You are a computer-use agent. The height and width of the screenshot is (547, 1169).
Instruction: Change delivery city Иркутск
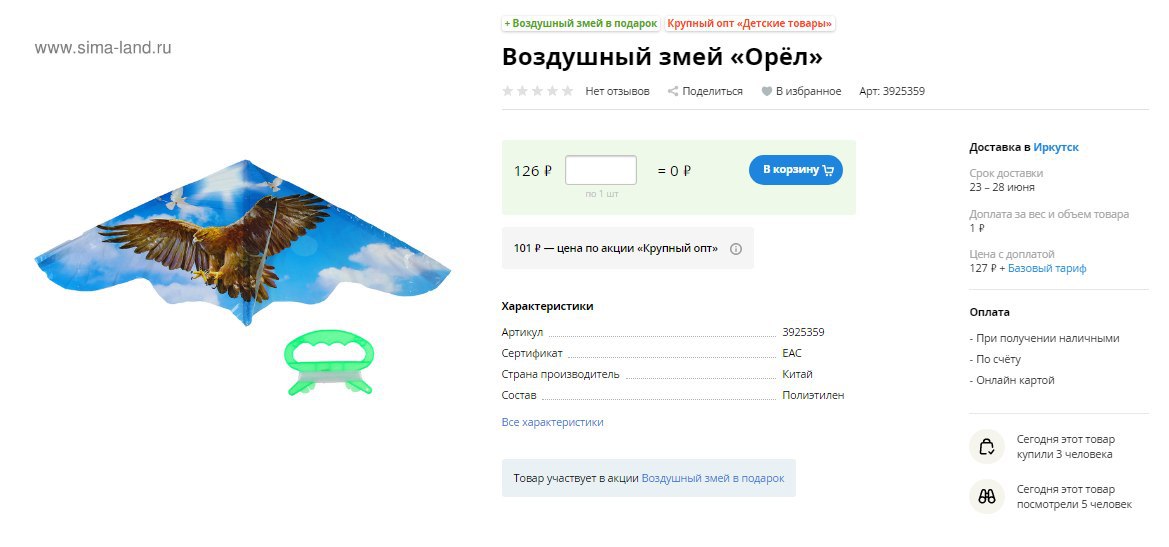click(1056, 147)
